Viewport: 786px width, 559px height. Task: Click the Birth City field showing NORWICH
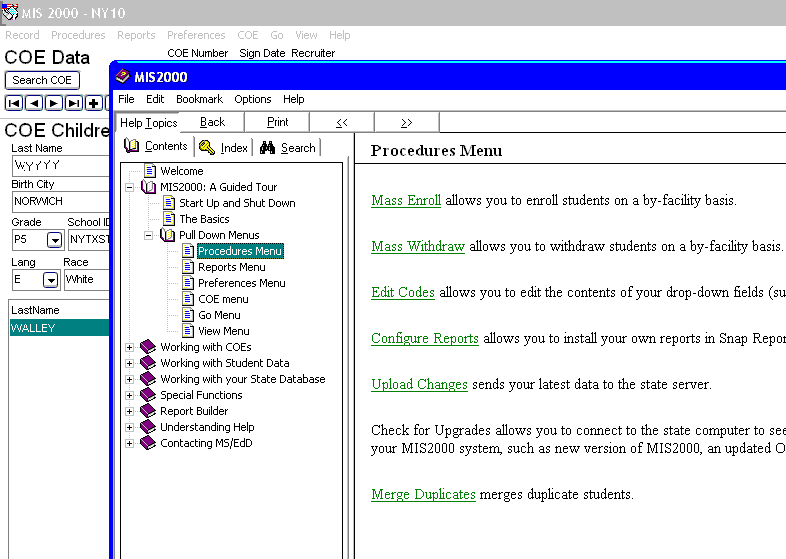click(61, 202)
